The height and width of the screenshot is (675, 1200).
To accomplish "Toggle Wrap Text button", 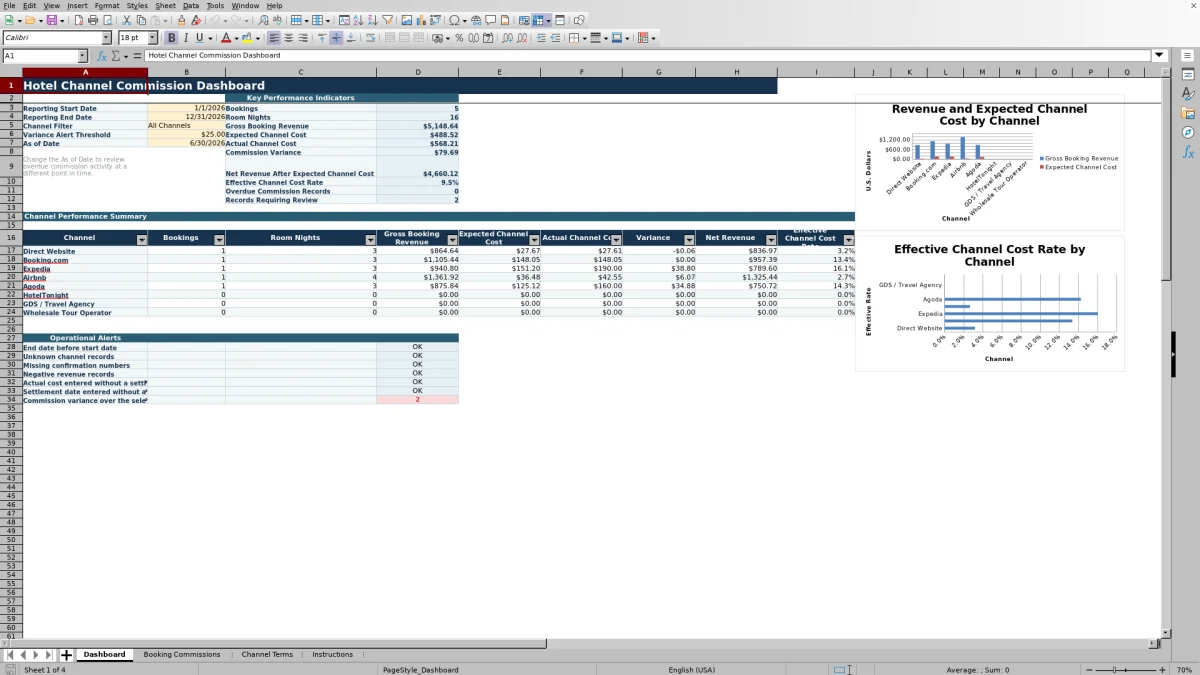I will point(370,38).
